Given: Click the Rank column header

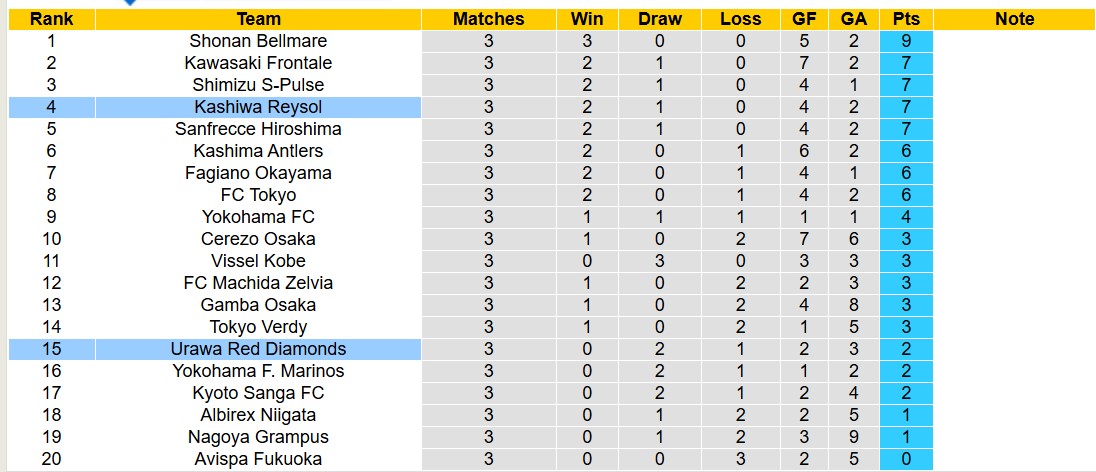Looking at the screenshot, I should [51, 19].
